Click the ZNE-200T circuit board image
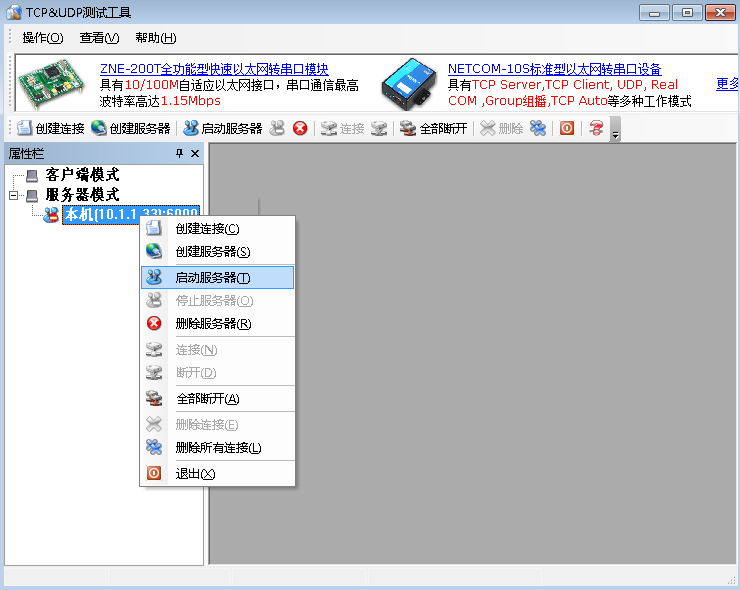 point(51,83)
